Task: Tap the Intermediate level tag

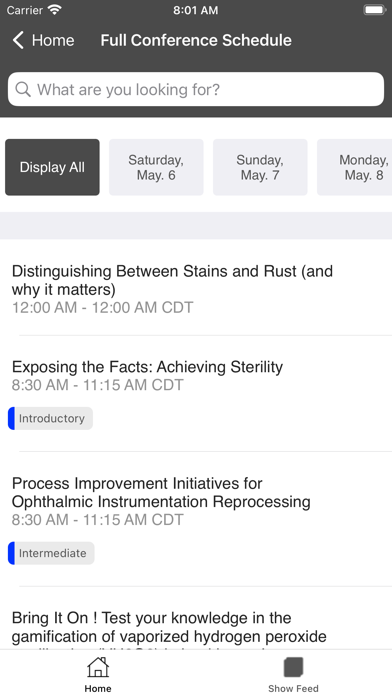Action: click(x=51, y=553)
